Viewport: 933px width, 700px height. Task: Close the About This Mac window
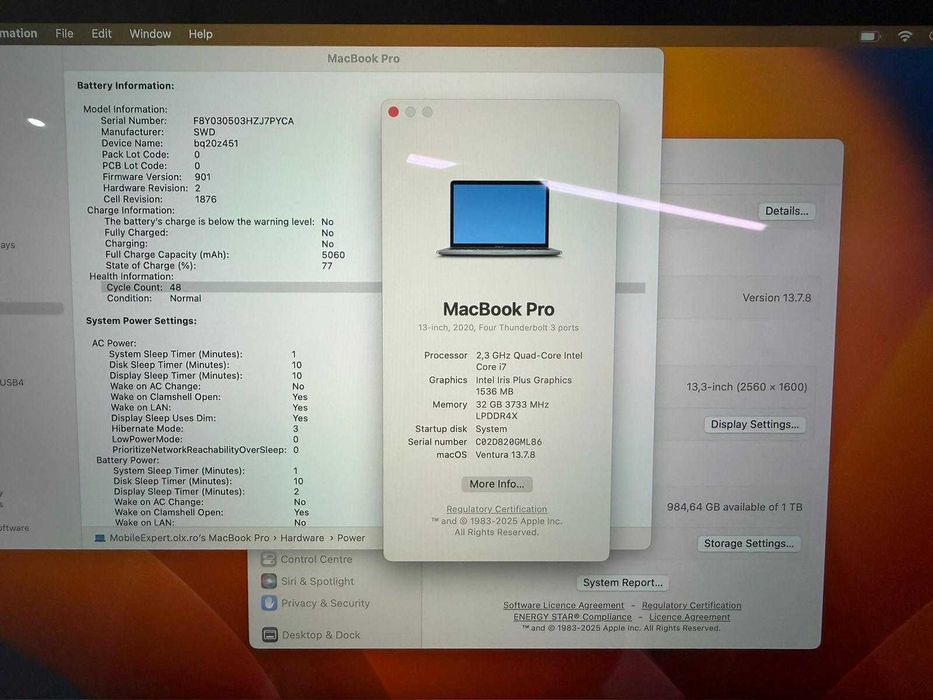(x=393, y=112)
